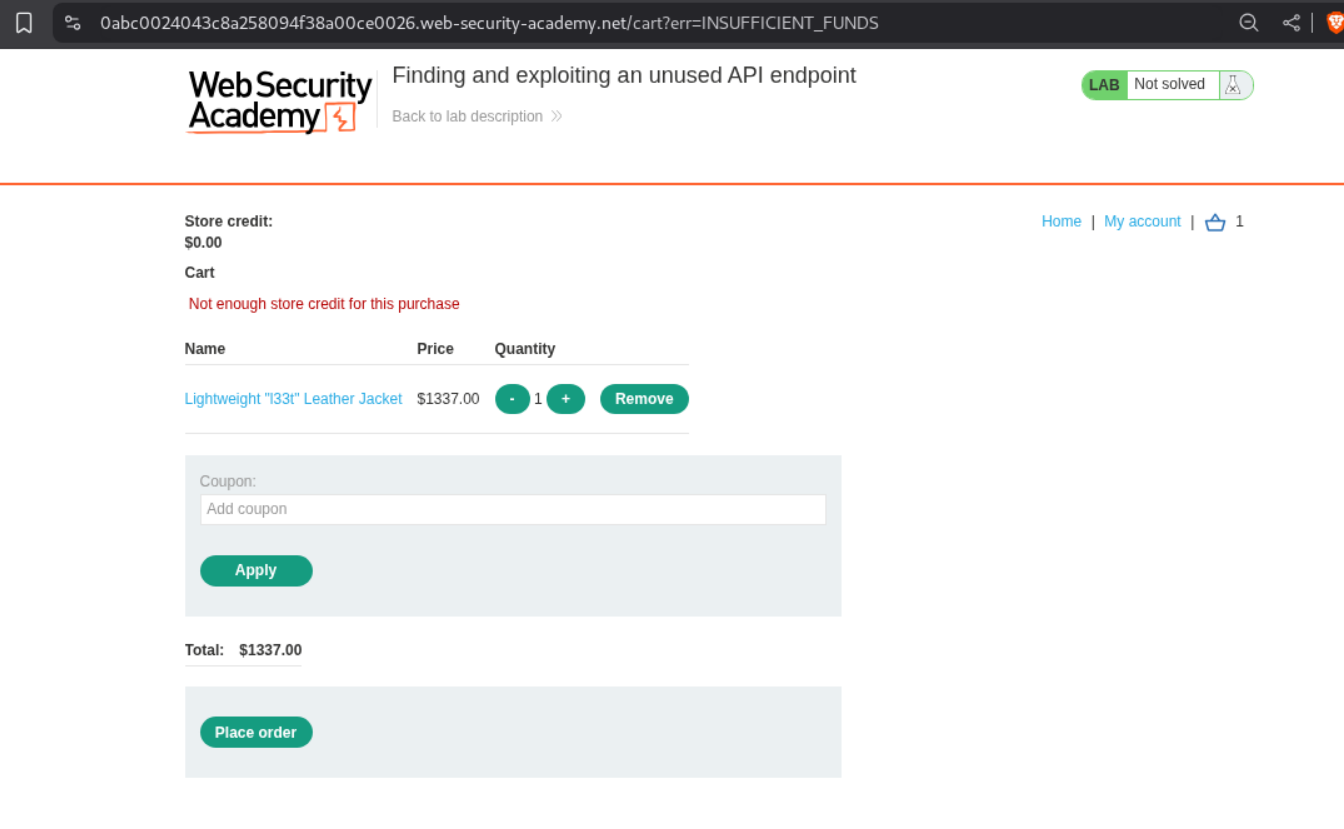Open the shopping basket icon
This screenshot has width=1344, height=829.
click(x=1215, y=222)
